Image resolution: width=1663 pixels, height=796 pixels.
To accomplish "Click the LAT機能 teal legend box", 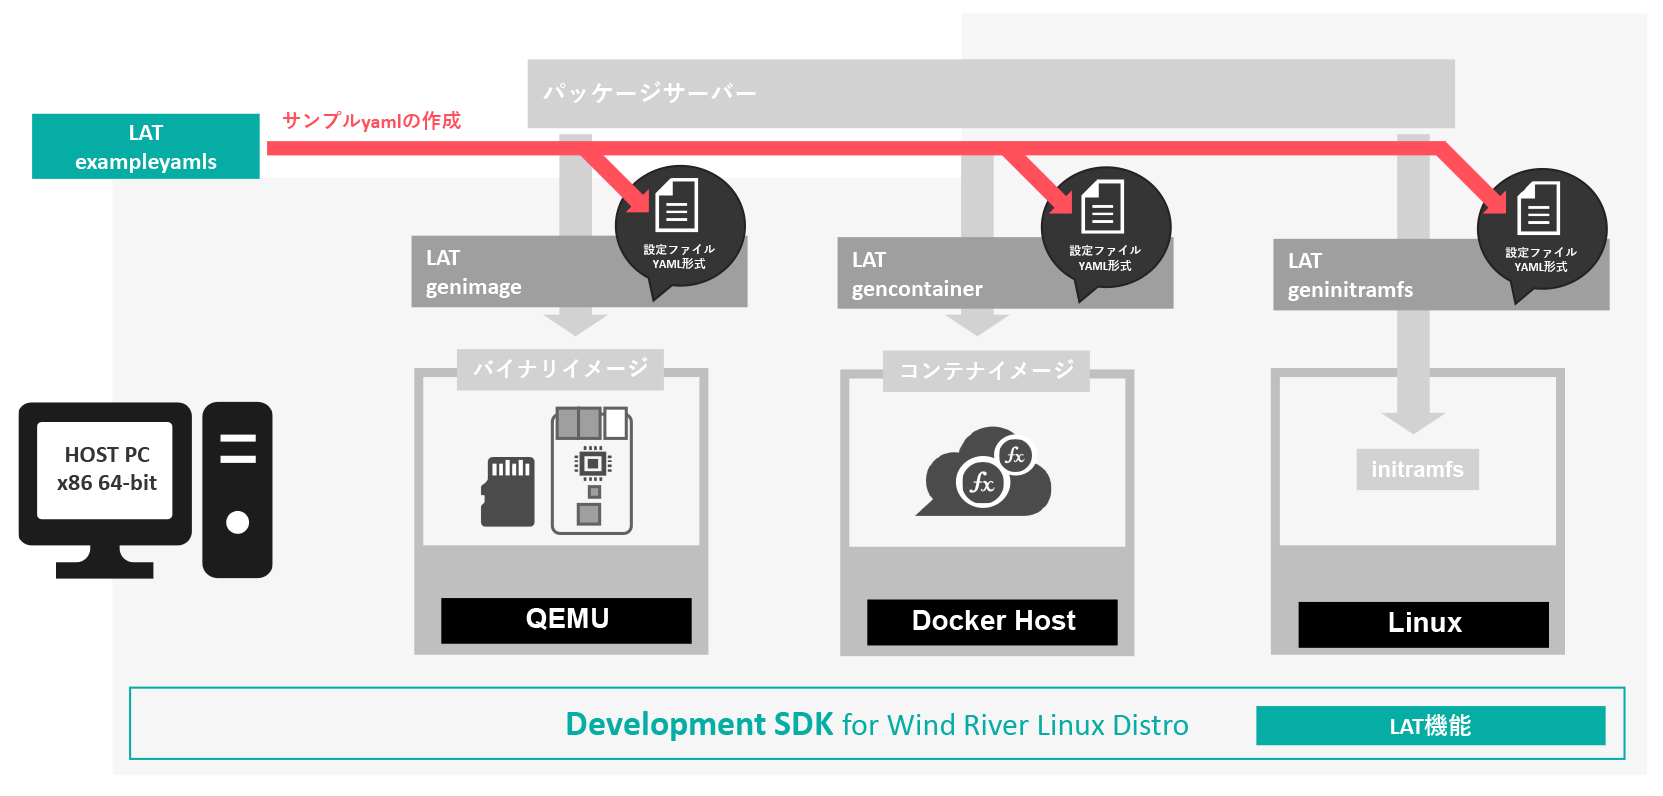I will point(1431,726).
